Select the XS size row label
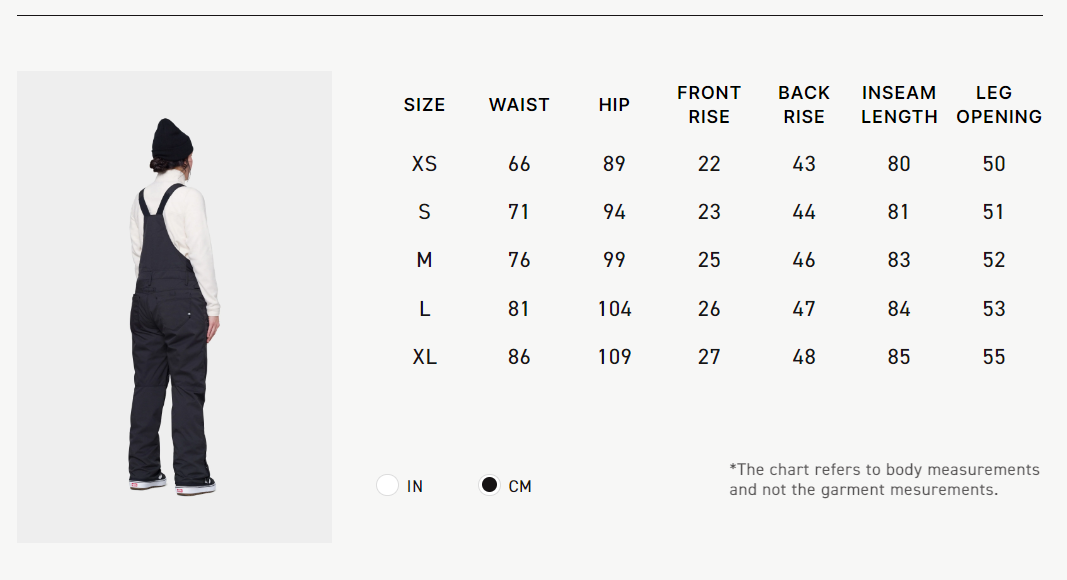This screenshot has width=1067, height=580. point(424,164)
